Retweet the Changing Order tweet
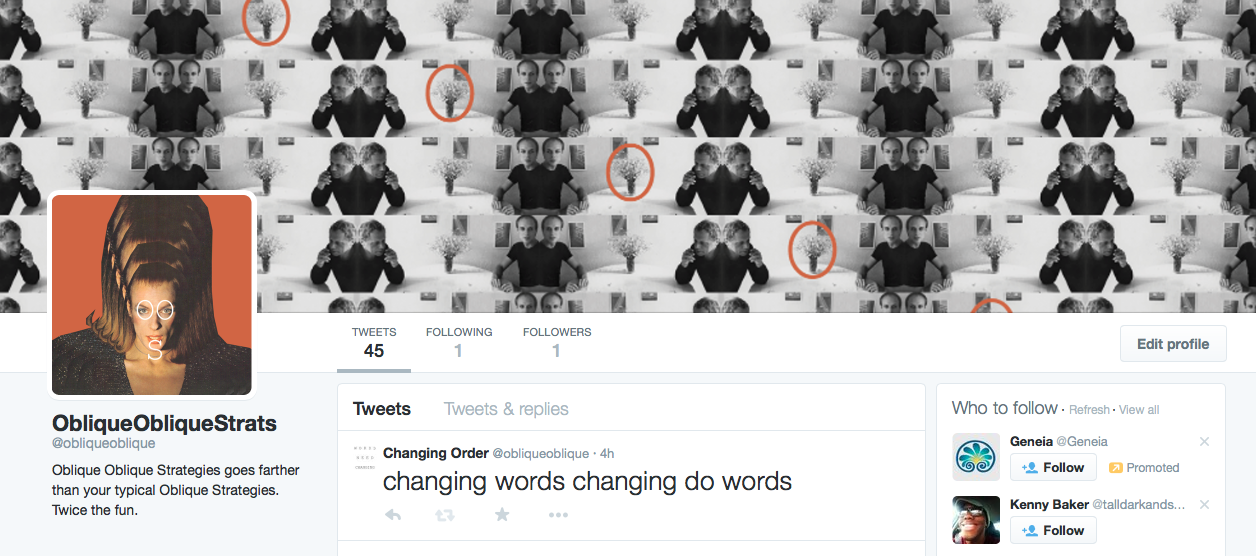This screenshot has height=556, width=1256. click(x=446, y=515)
